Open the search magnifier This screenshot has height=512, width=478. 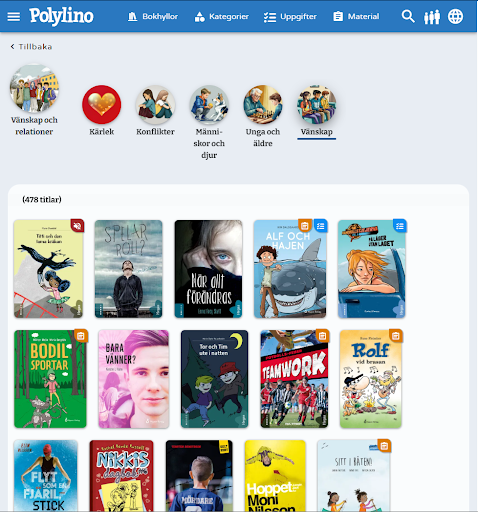tap(408, 16)
